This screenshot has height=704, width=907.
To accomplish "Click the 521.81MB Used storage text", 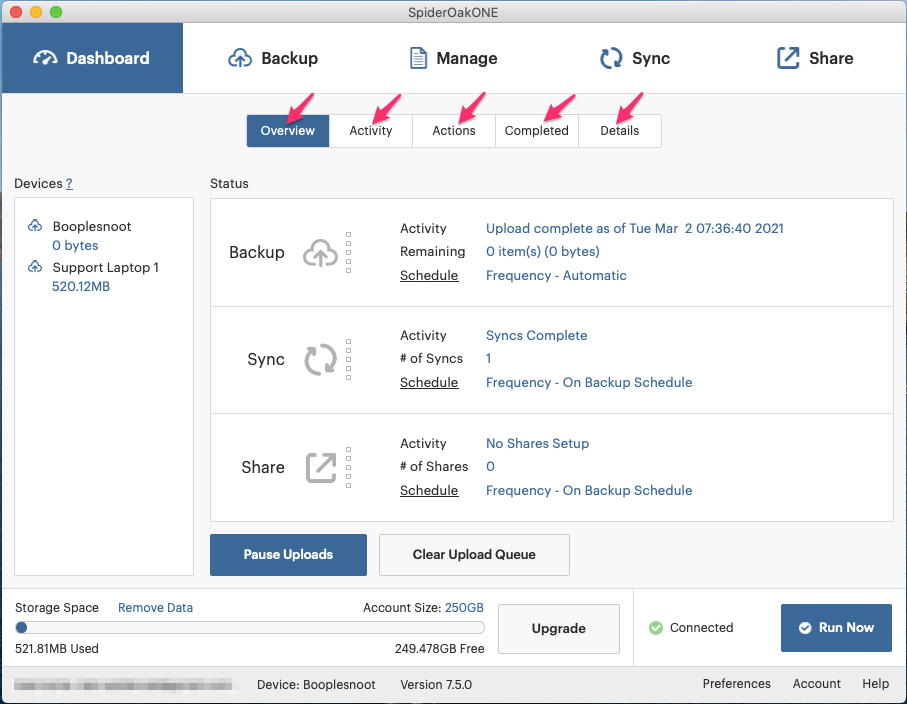I will pyautogui.click(x=57, y=648).
